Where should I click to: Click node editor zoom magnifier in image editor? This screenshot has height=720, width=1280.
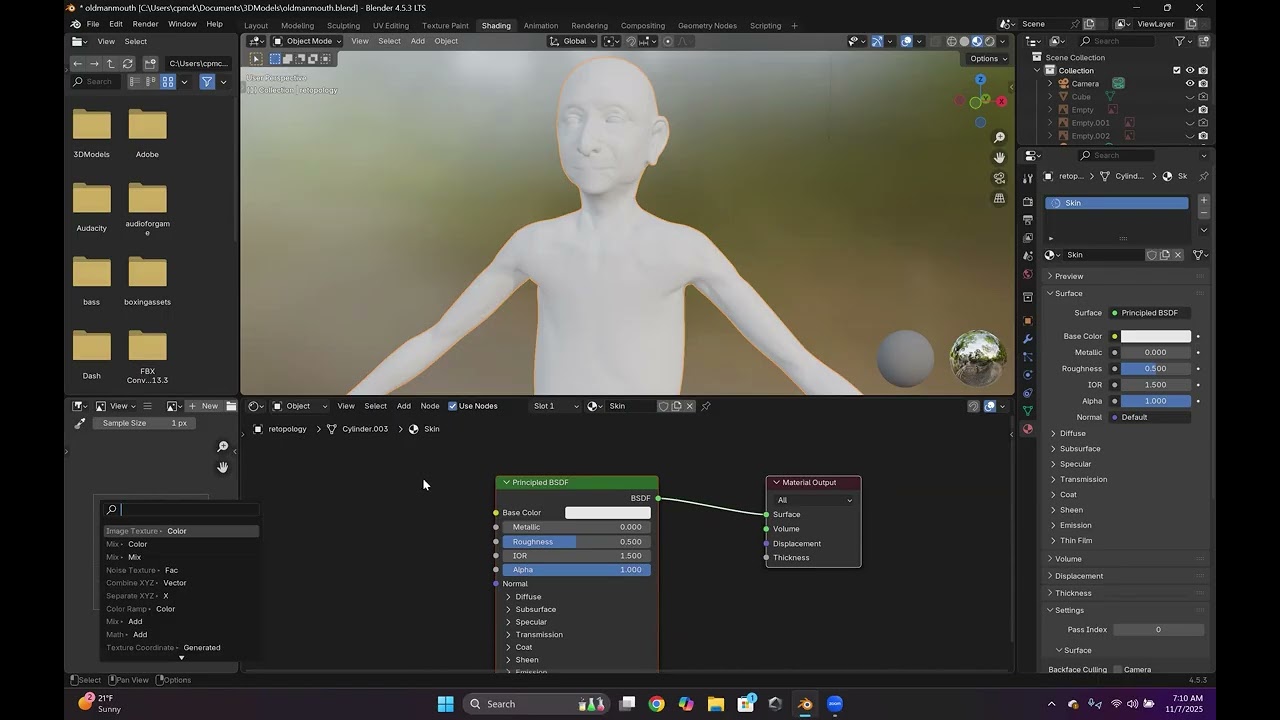(x=223, y=446)
